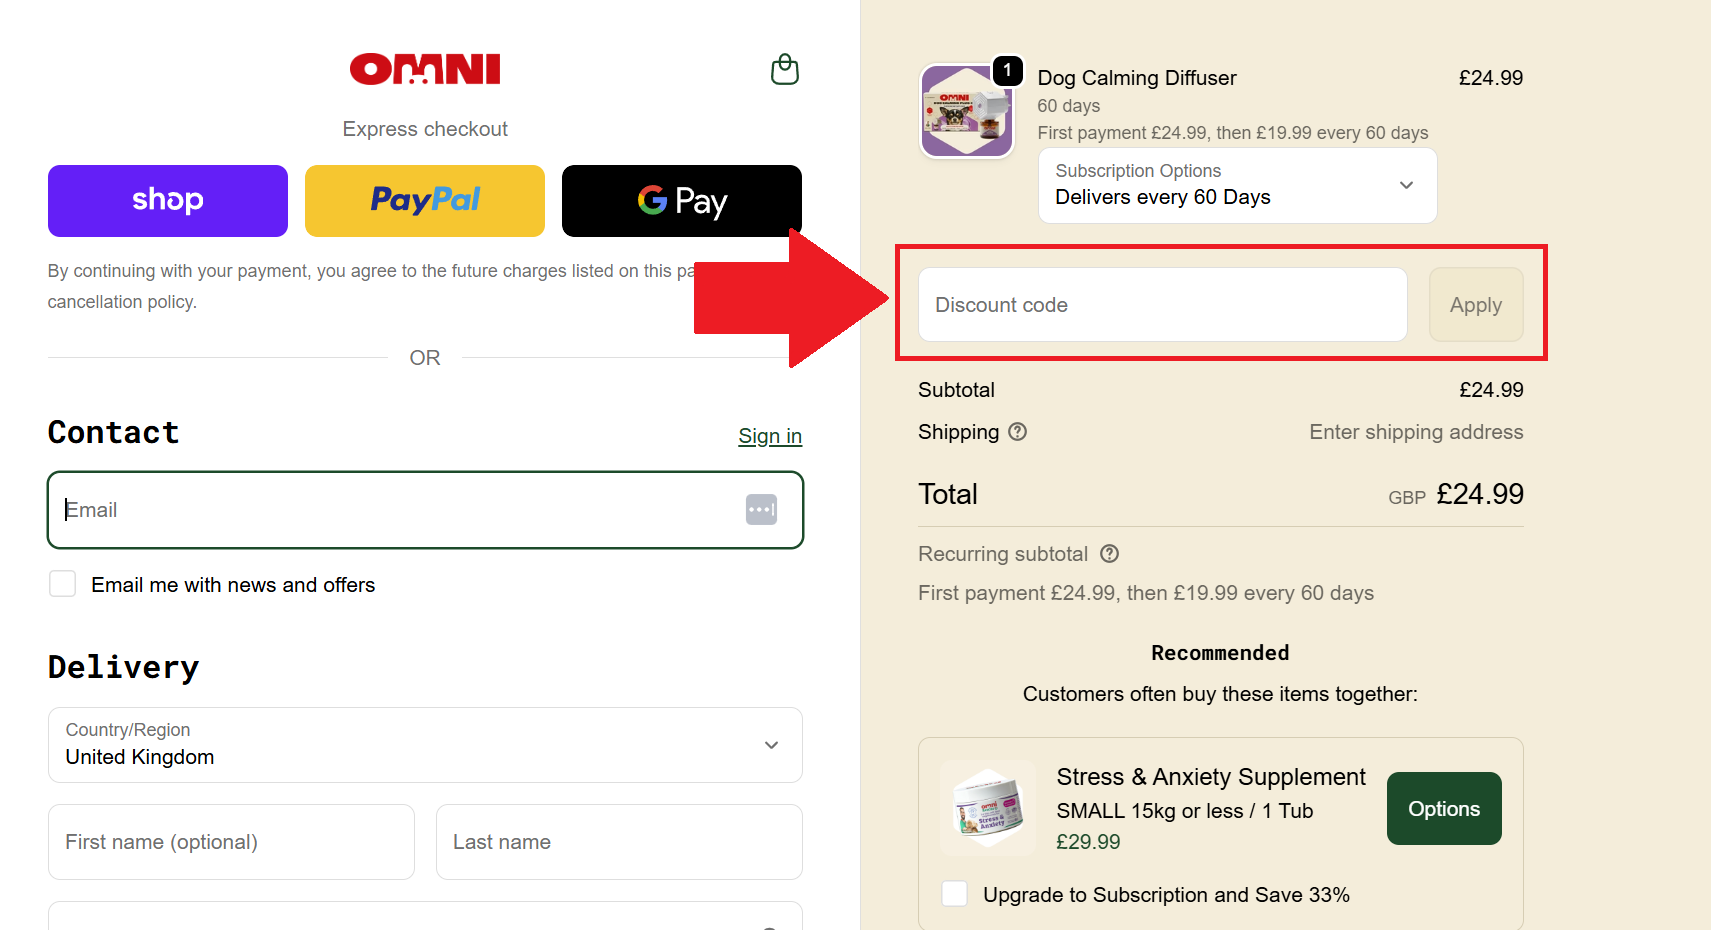1711x930 pixels.
Task: Pay with Shop Pay
Action: click(167, 200)
